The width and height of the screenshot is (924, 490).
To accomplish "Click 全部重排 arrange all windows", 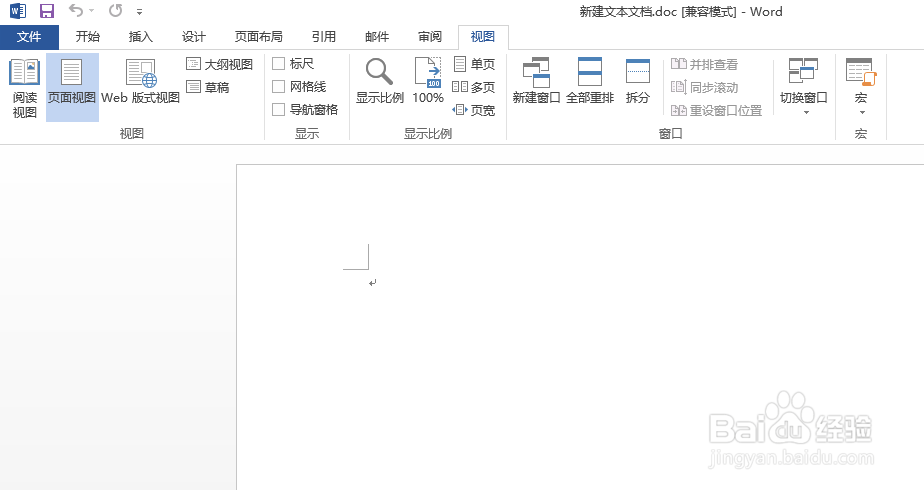I will [x=590, y=81].
